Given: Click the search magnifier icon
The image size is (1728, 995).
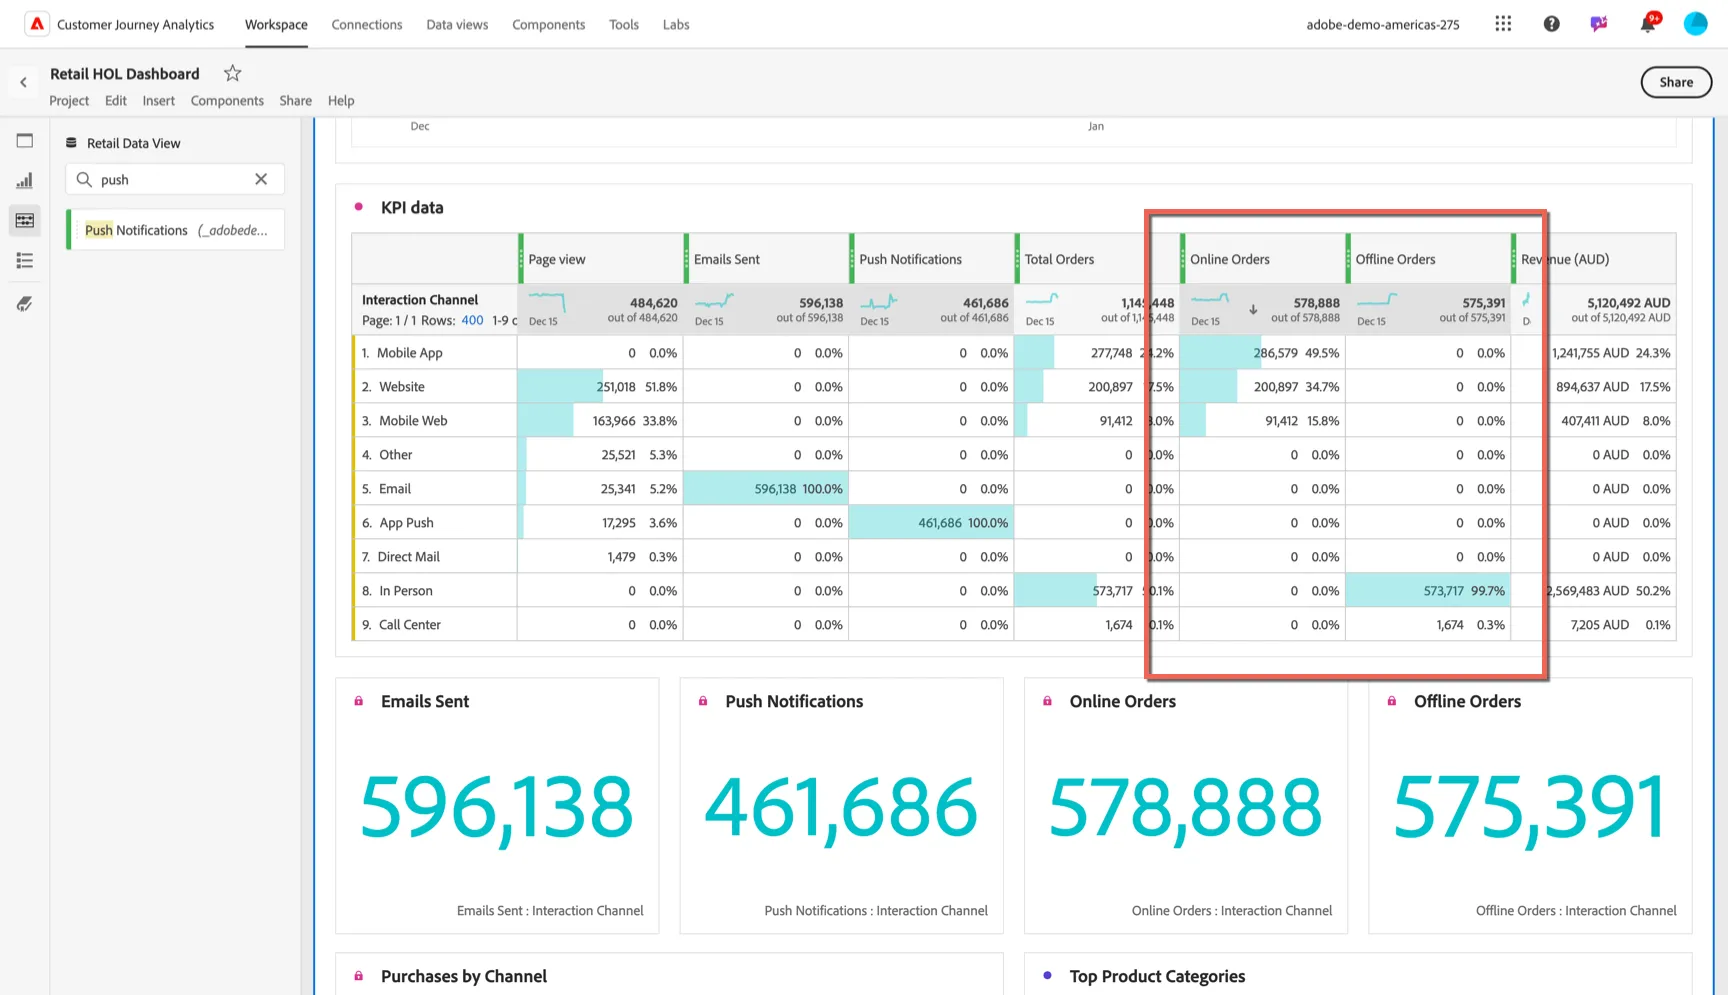Looking at the screenshot, I should tap(84, 180).
